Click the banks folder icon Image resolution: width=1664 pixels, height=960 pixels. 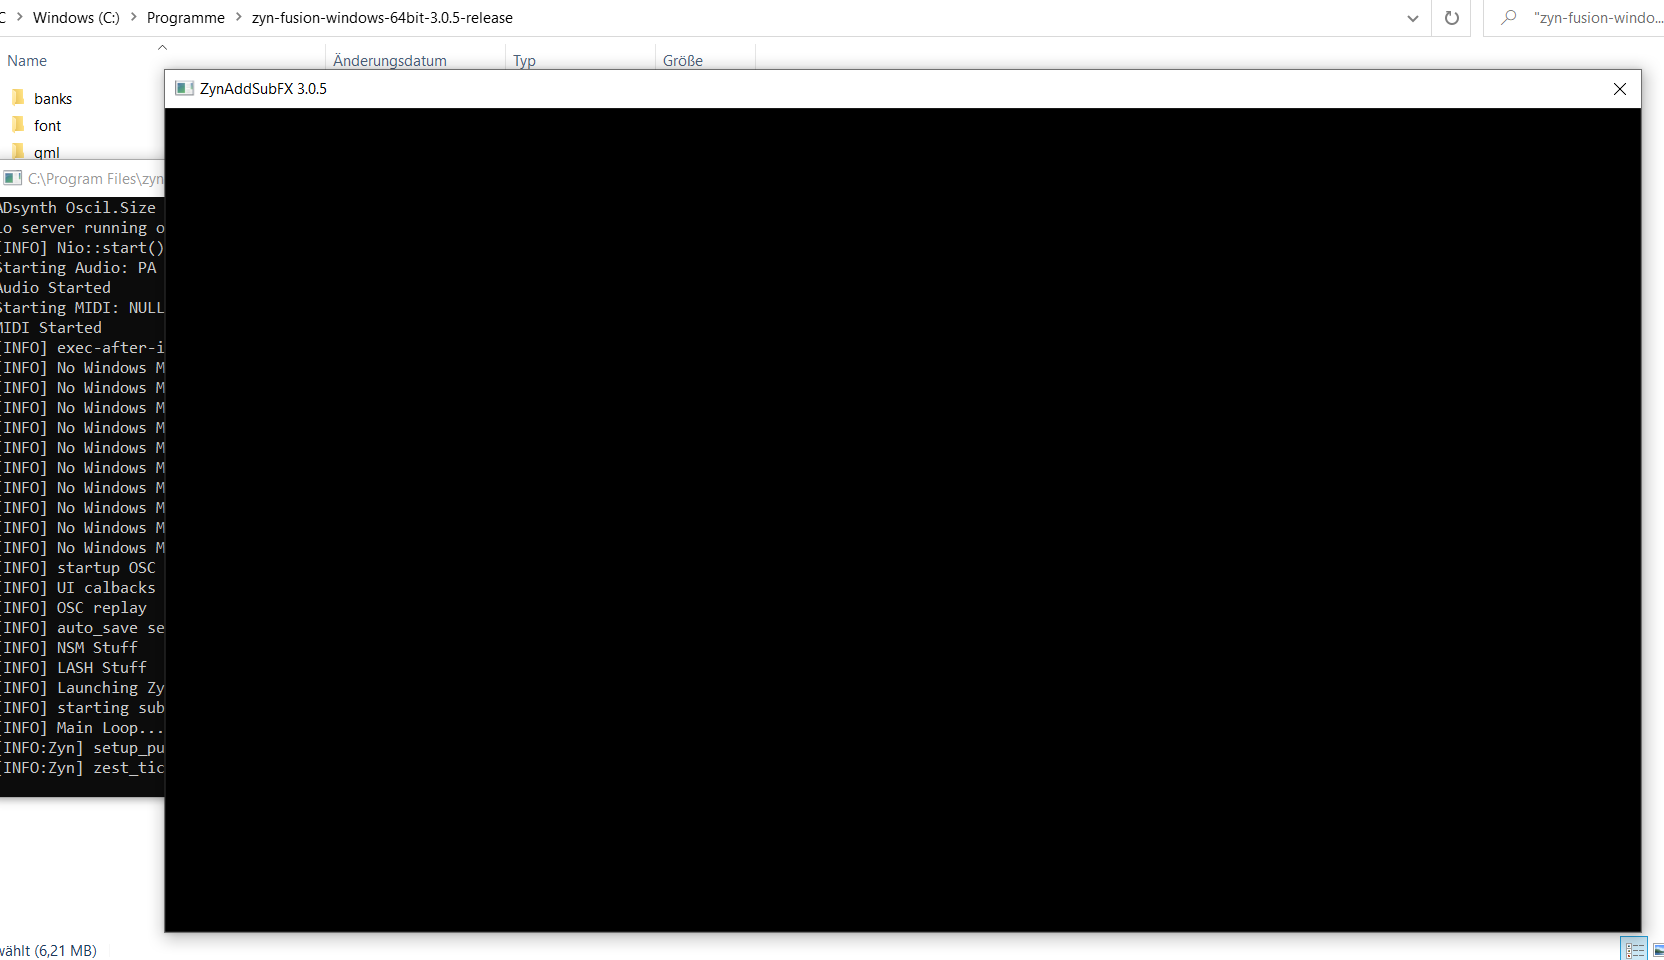(x=18, y=97)
